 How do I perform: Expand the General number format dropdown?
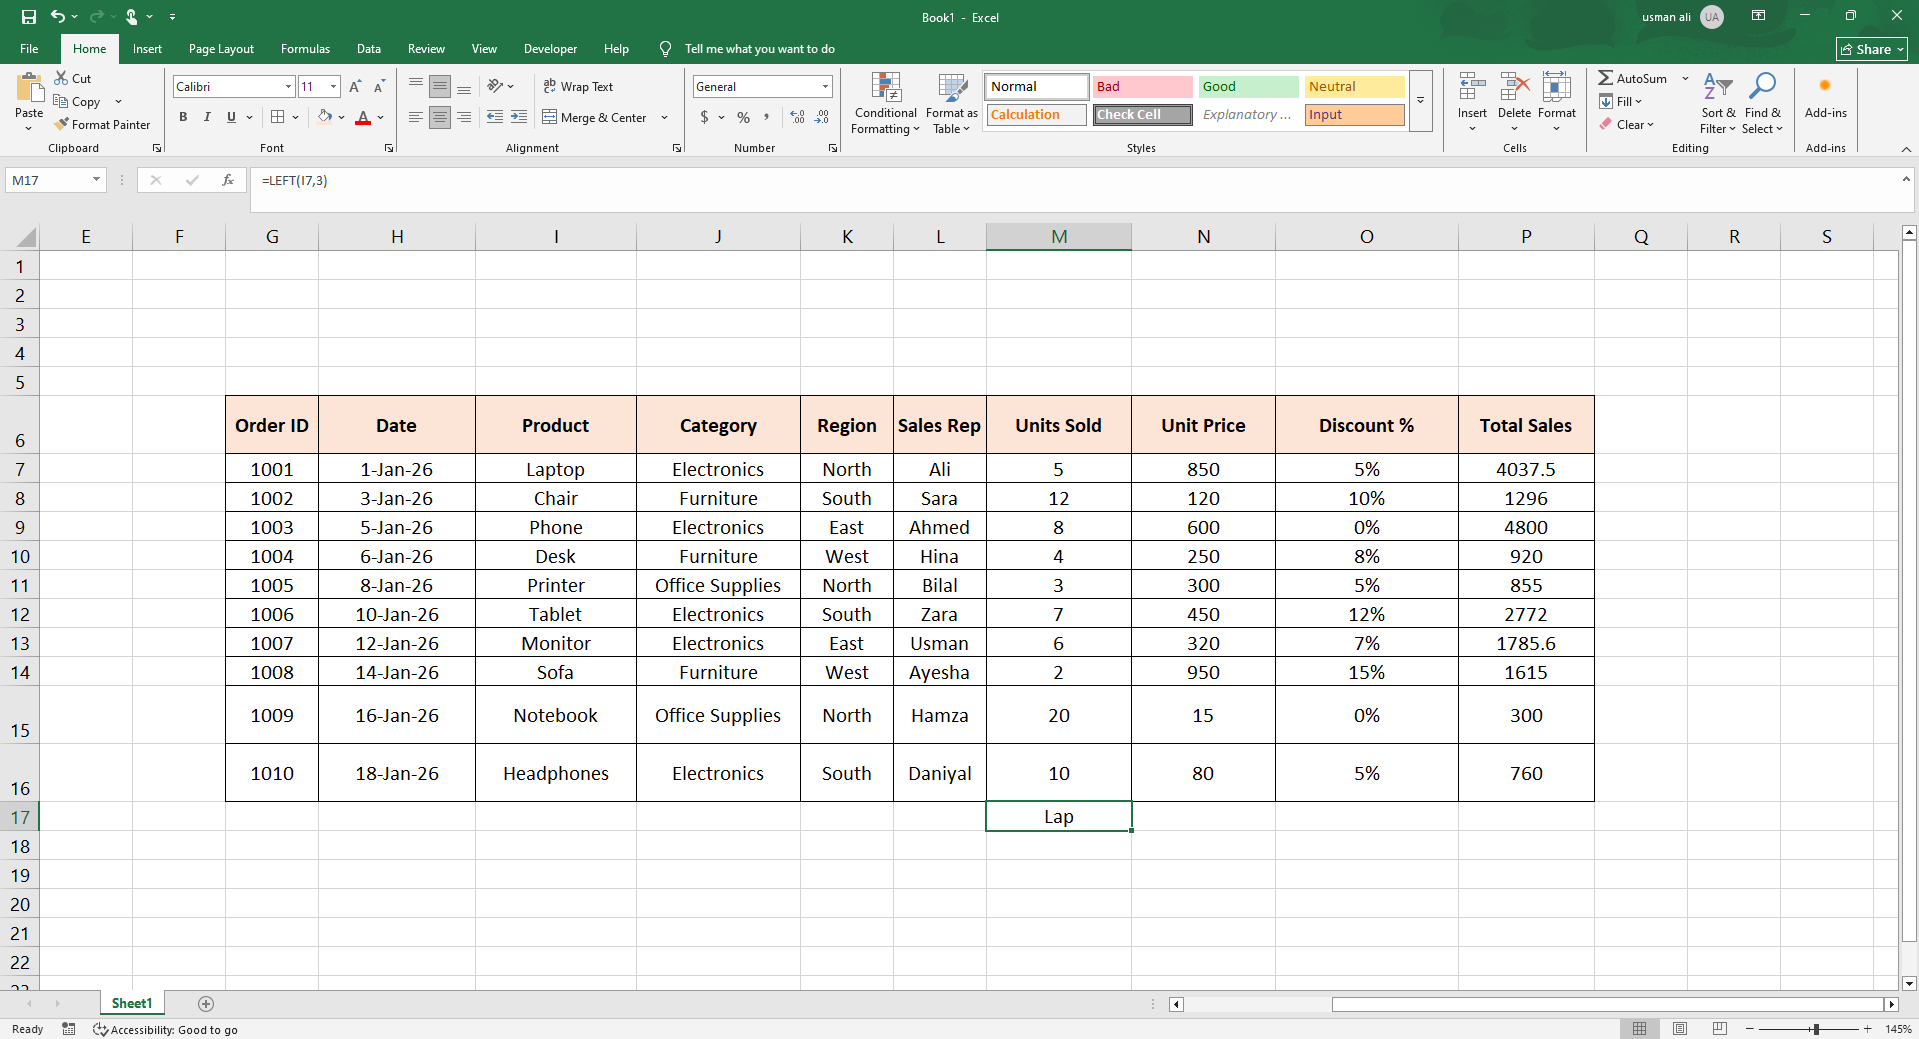point(825,87)
